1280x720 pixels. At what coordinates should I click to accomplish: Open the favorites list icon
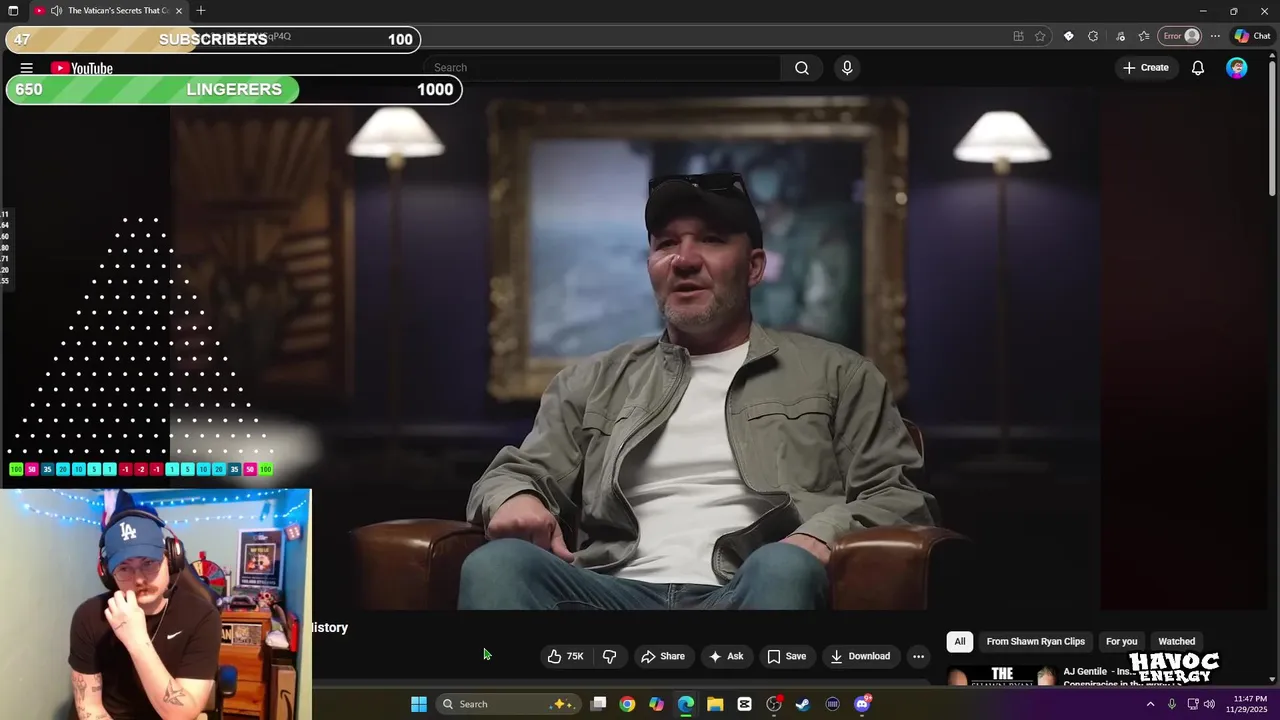point(1144,36)
